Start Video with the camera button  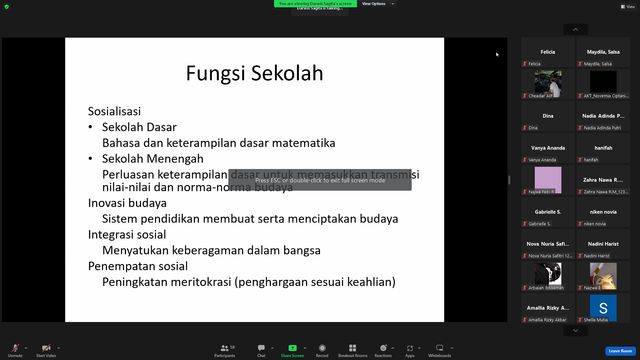click(x=46, y=350)
